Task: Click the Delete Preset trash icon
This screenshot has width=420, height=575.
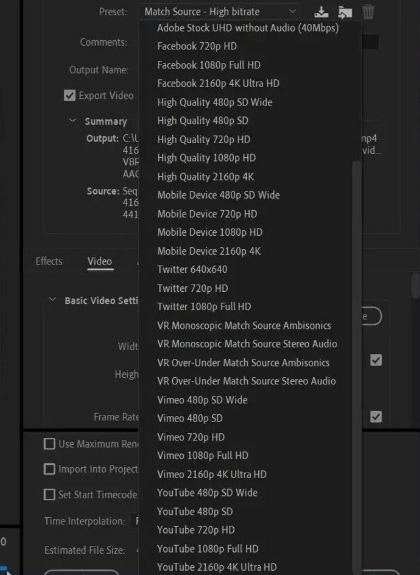Action: click(368, 12)
